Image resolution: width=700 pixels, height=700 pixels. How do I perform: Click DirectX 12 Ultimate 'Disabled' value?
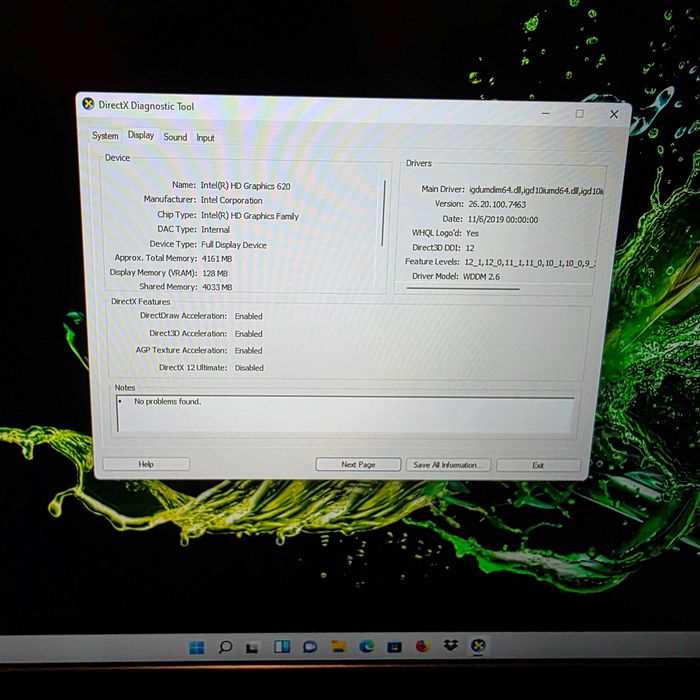(x=249, y=368)
